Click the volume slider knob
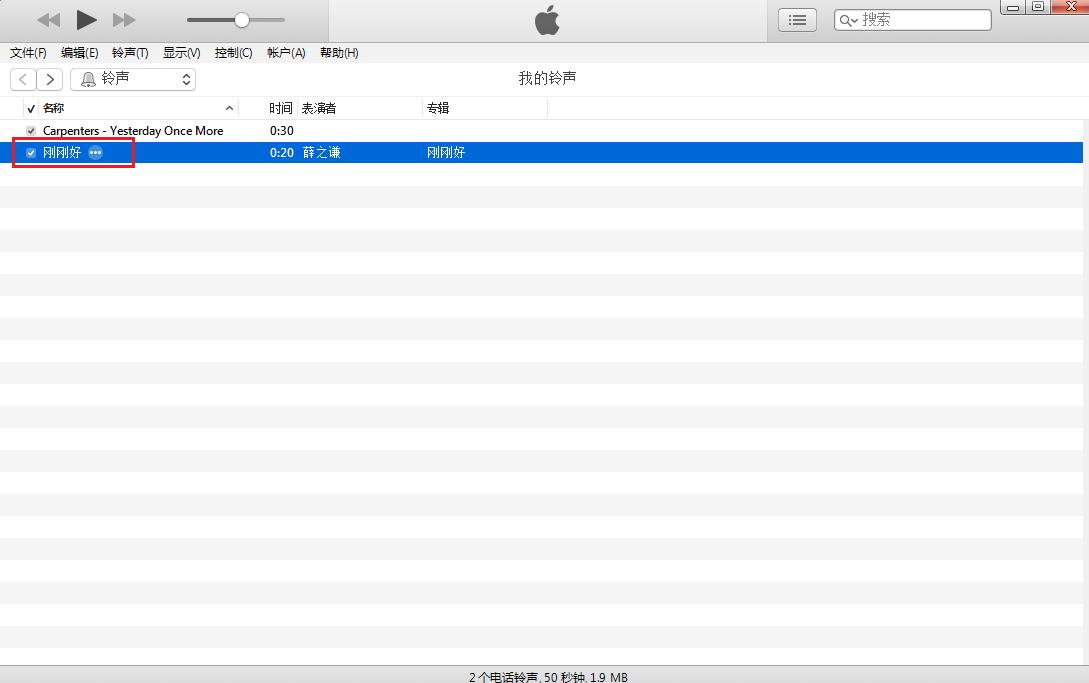The image size is (1089, 683). 241,20
